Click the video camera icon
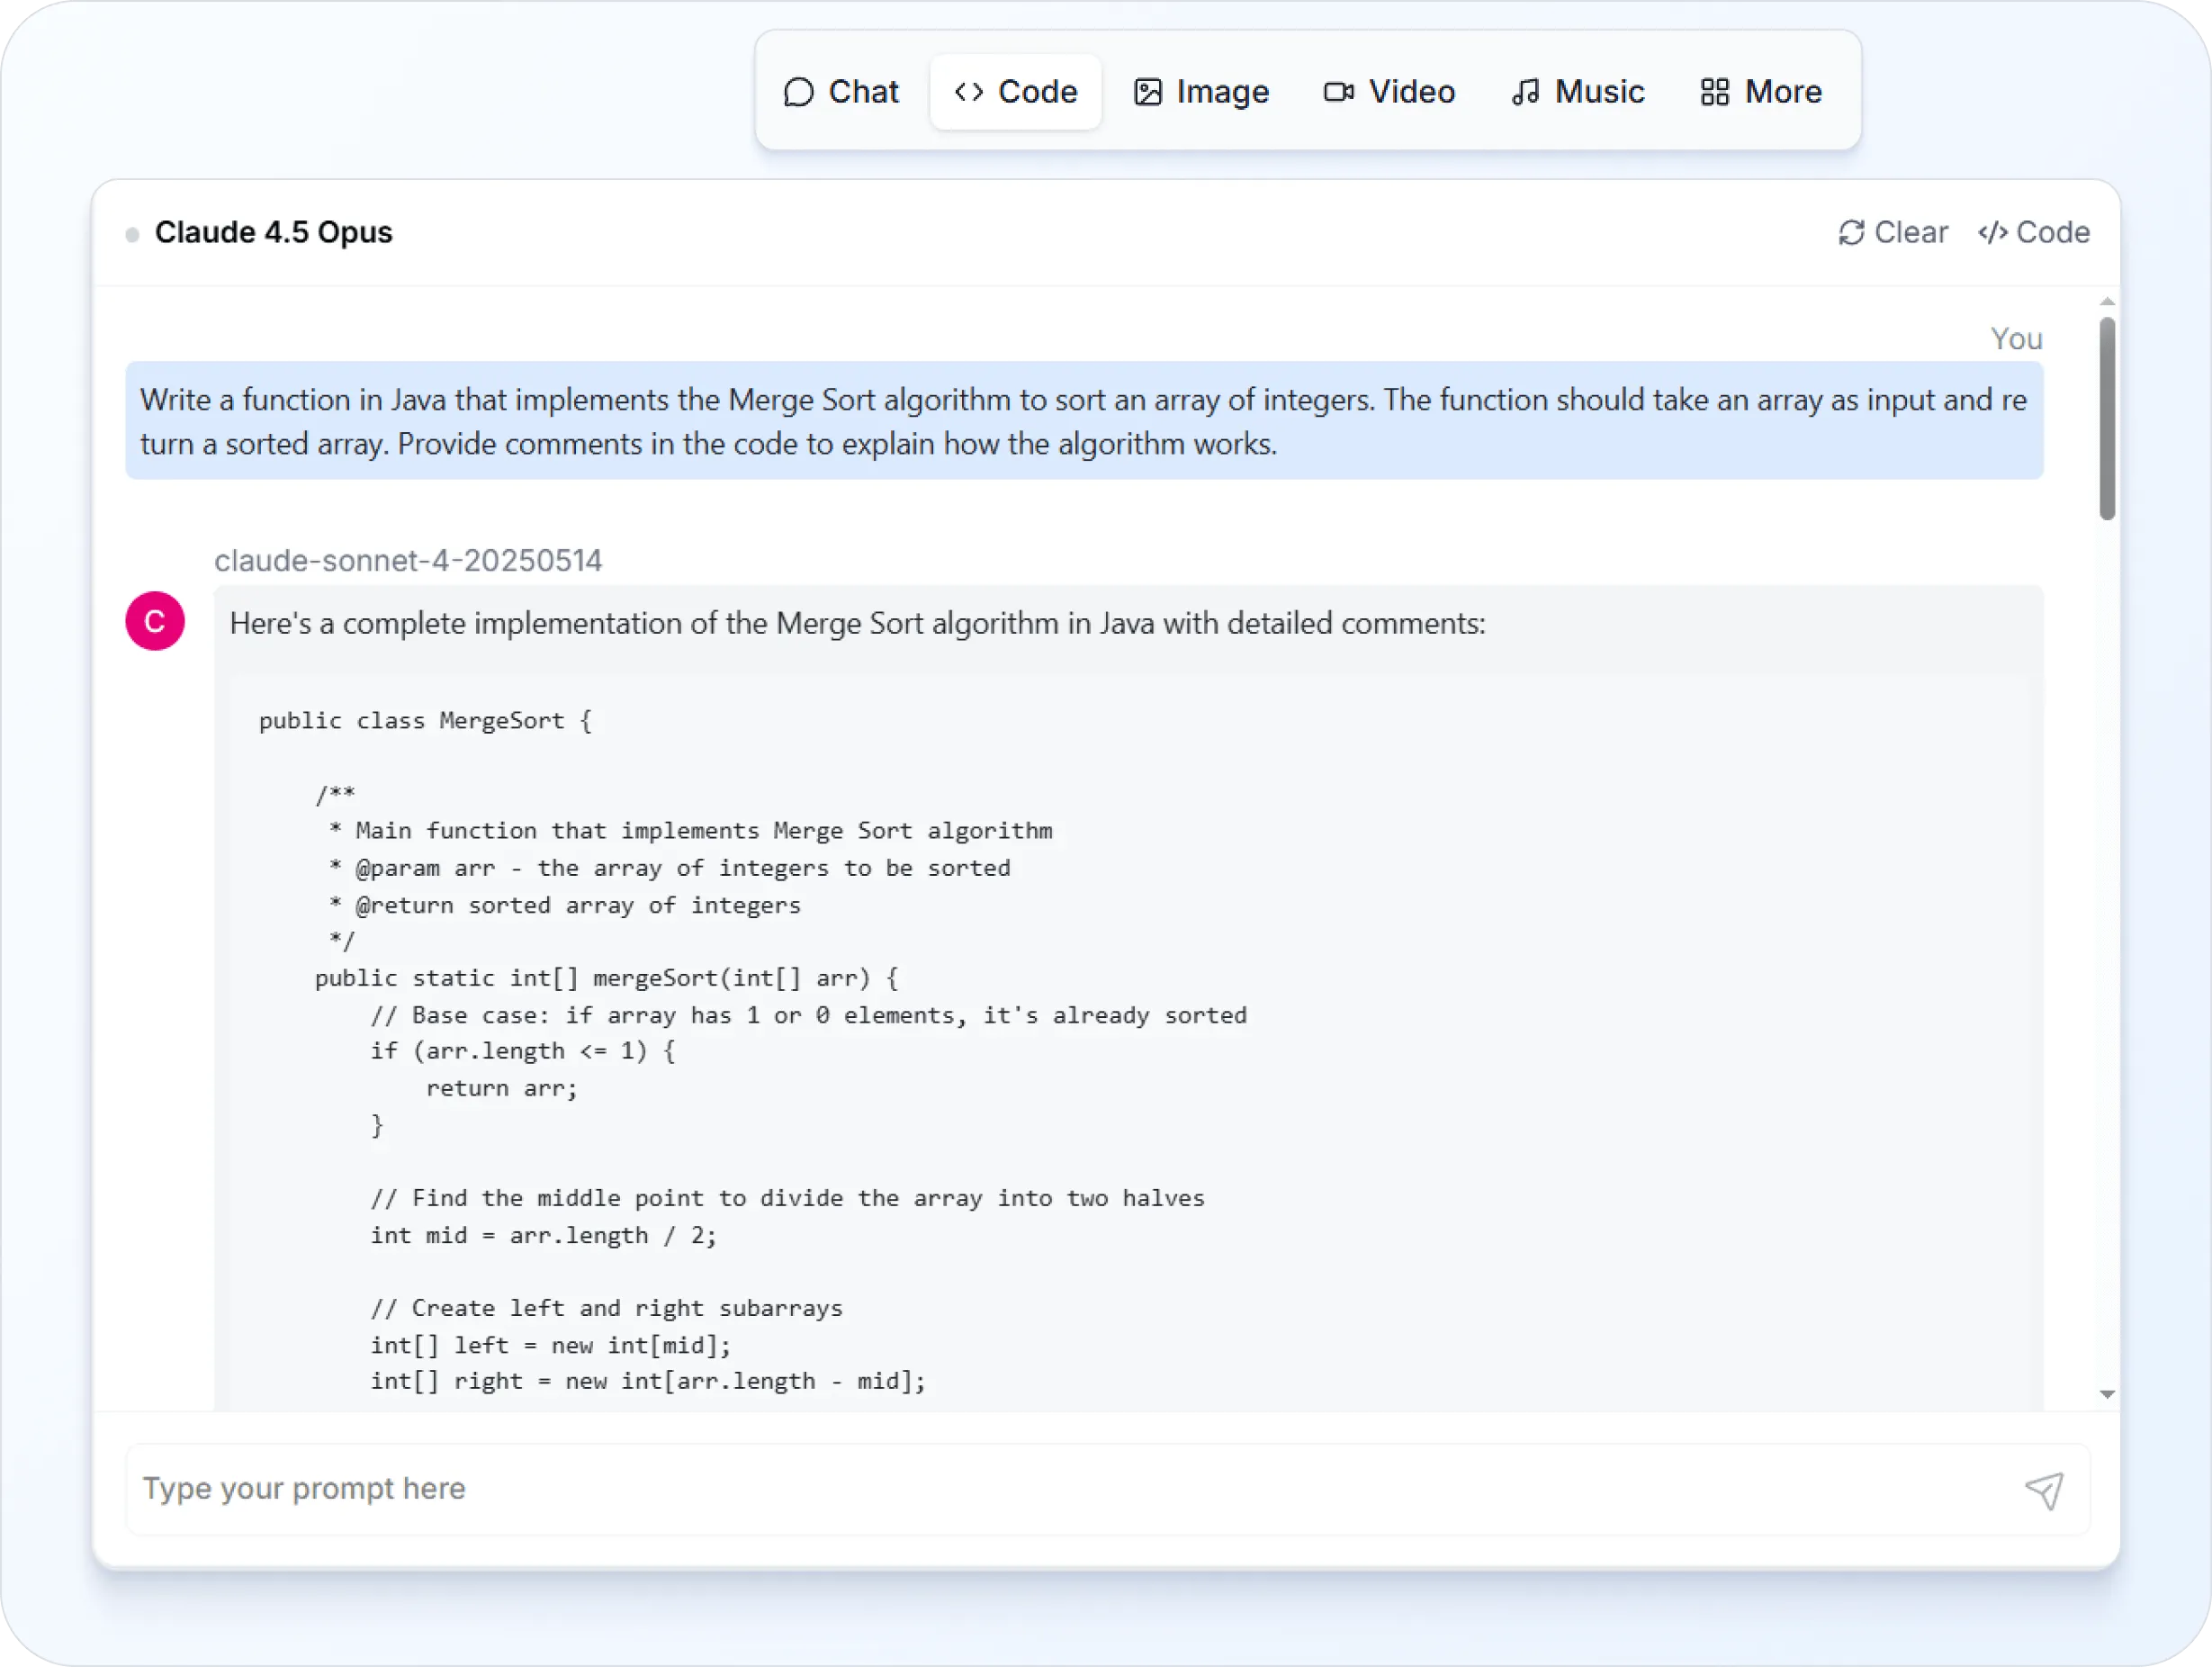This screenshot has height=1667, width=2212. [1340, 91]
